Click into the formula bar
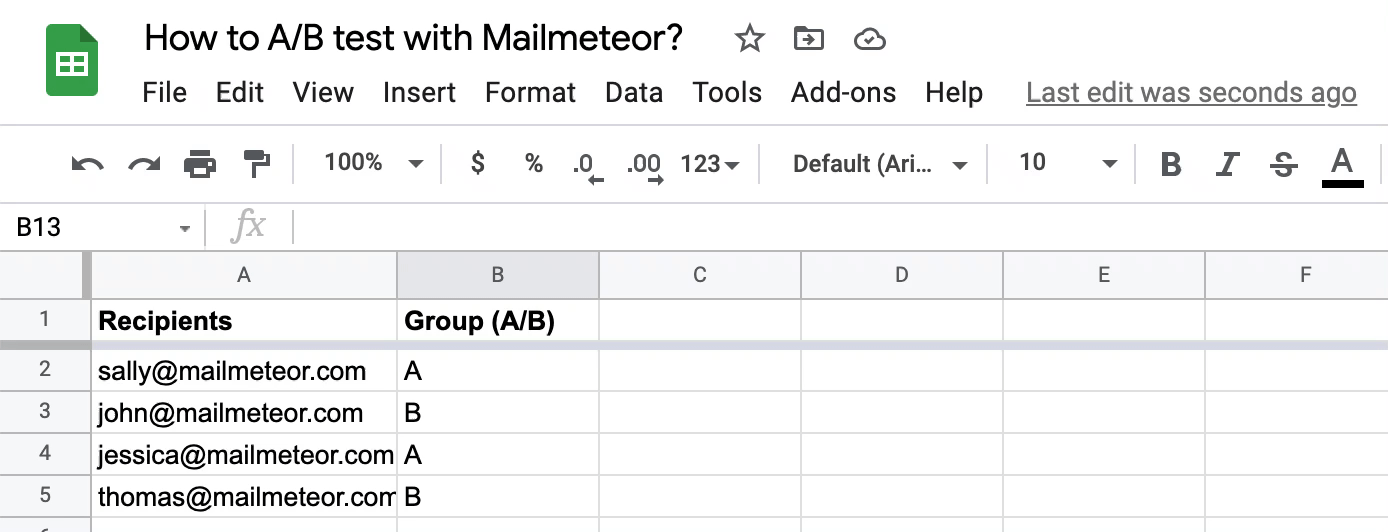The width and height of the screenshot is (1388, 532). click(840, 228)
